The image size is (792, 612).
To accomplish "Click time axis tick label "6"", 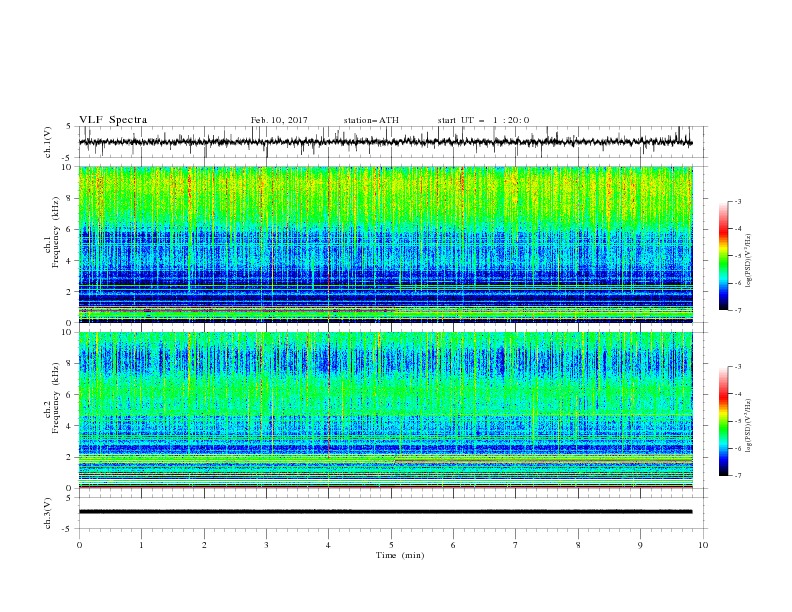I will coord(453,545).
